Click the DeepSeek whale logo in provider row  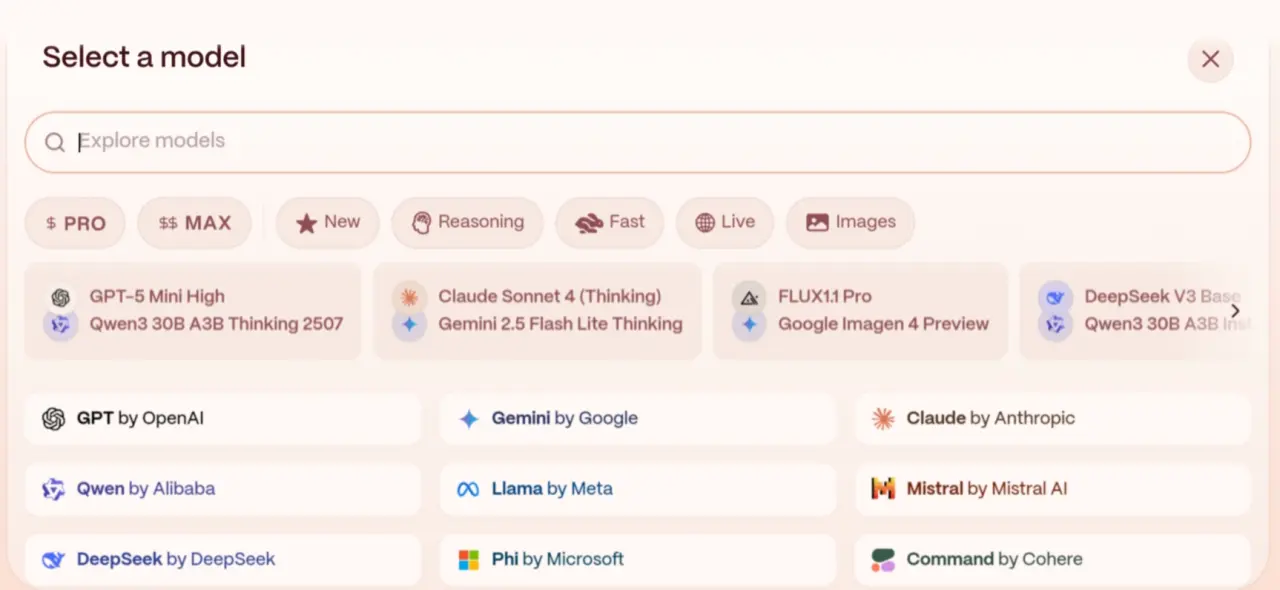[x=53, y=560]
